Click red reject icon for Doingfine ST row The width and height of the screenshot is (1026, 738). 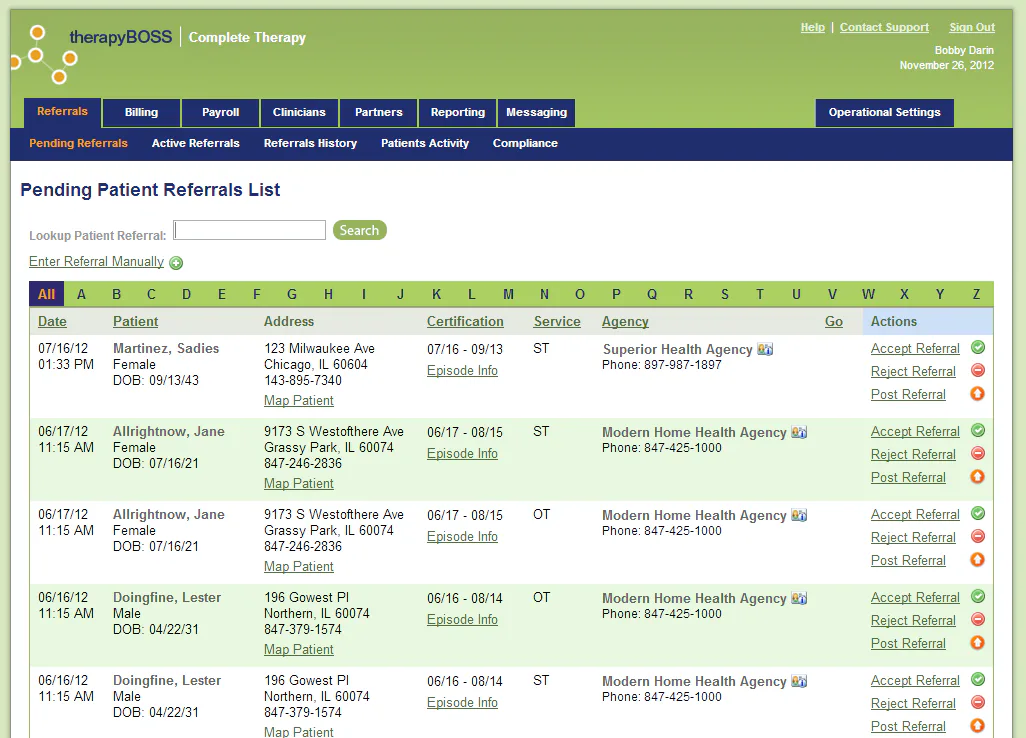click(x=978, y=703)
